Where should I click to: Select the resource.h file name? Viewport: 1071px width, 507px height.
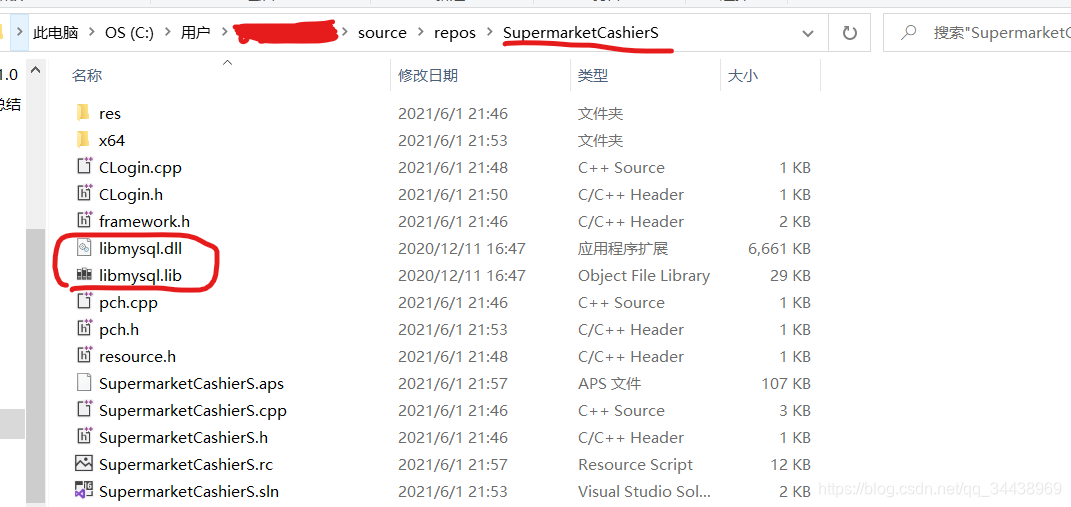[x=137, y=356]
